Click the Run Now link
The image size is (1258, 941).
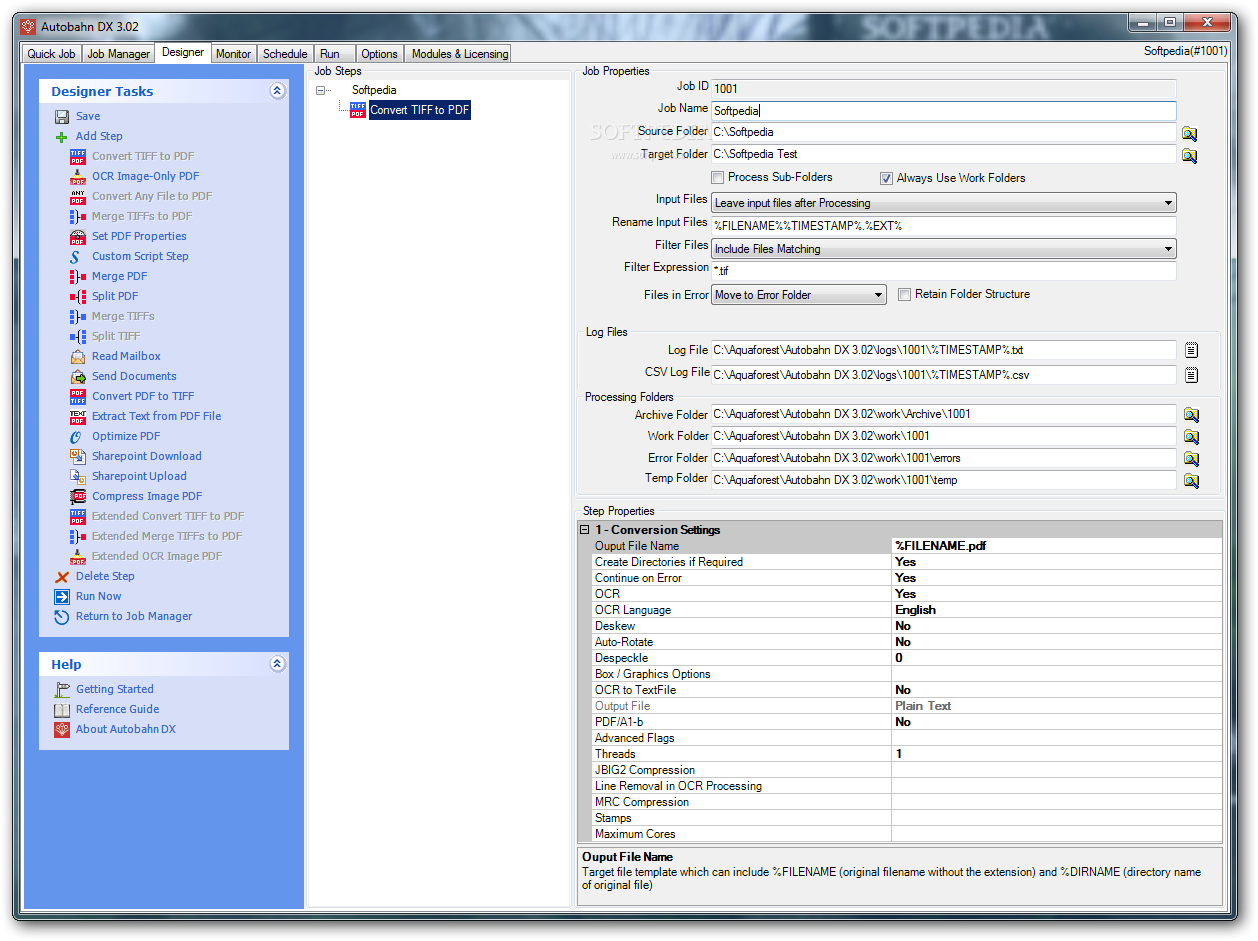[x=99, y=597]
